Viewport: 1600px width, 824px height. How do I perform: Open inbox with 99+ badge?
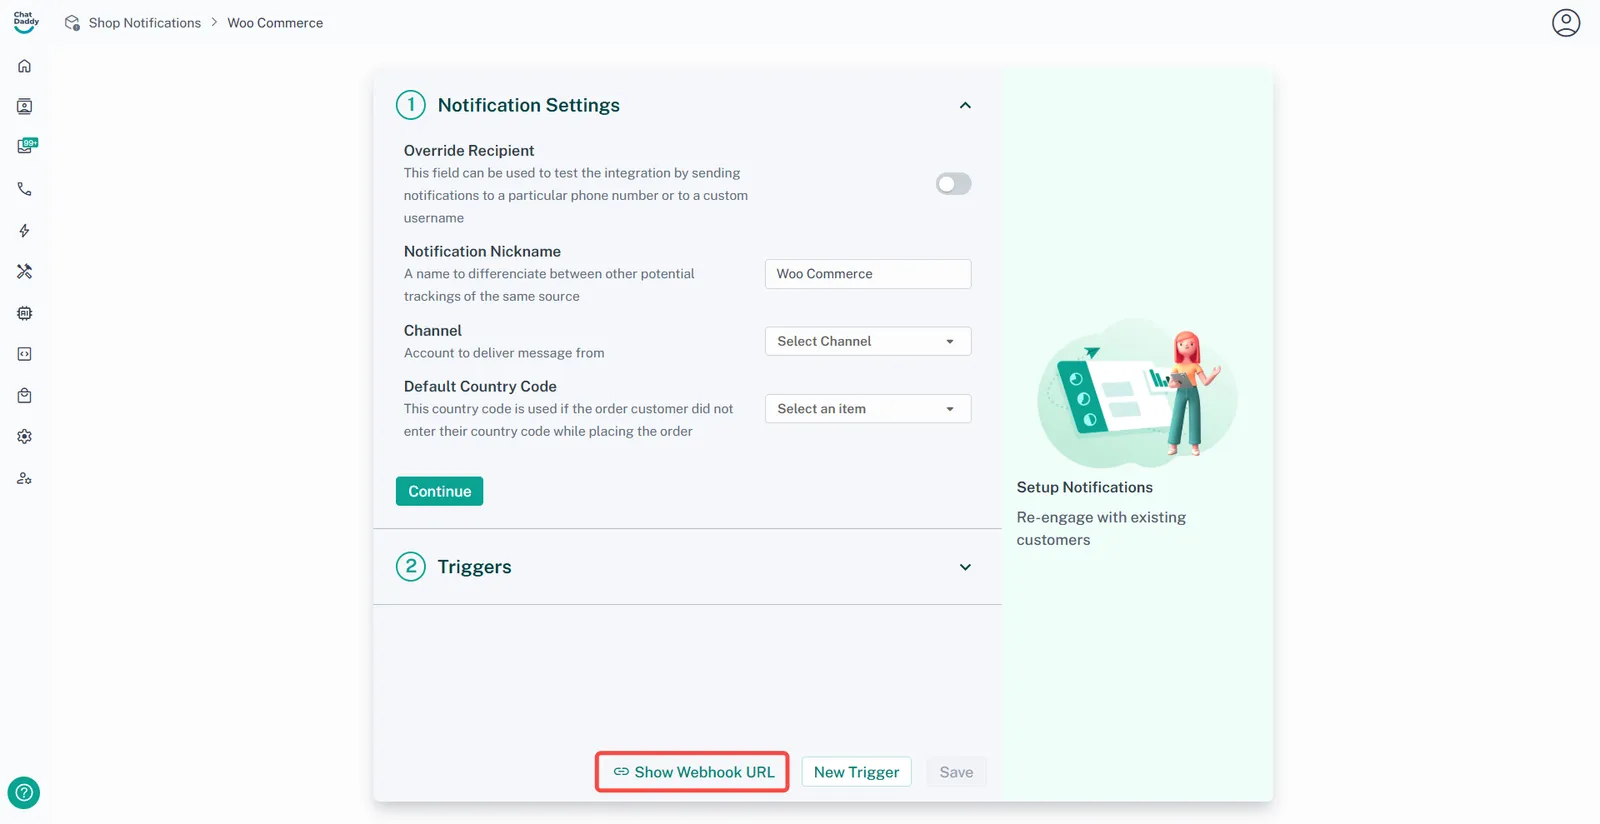(26, 146)
